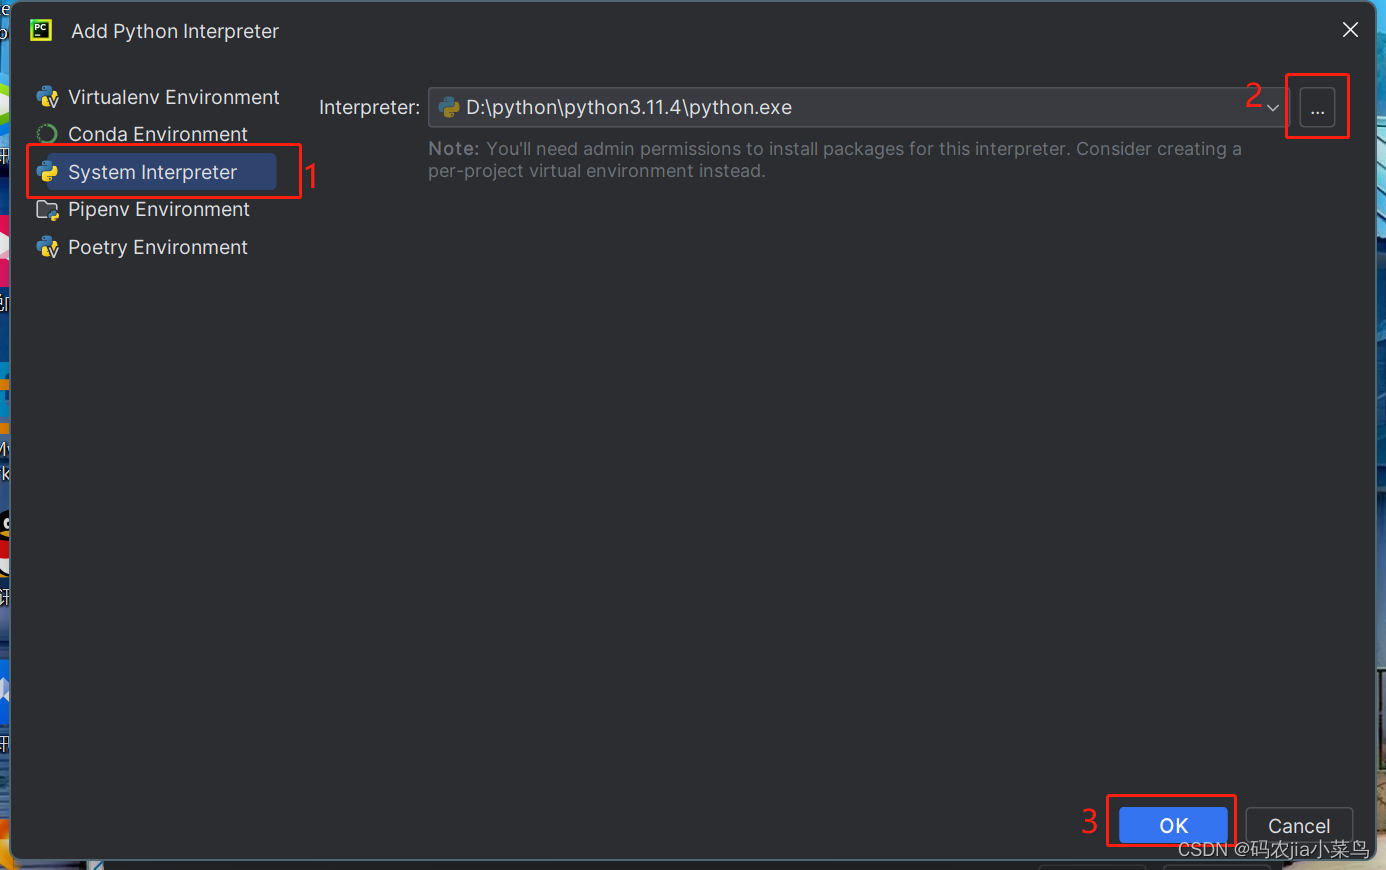This screenshot has height=870, width=1386.
Task: Open the browse button with three dots
Action: (x=1317, y=107)
